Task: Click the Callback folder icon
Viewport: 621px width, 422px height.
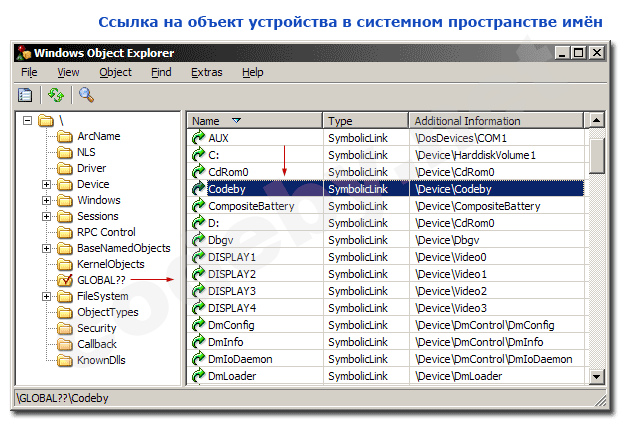Action: point(65,344)
